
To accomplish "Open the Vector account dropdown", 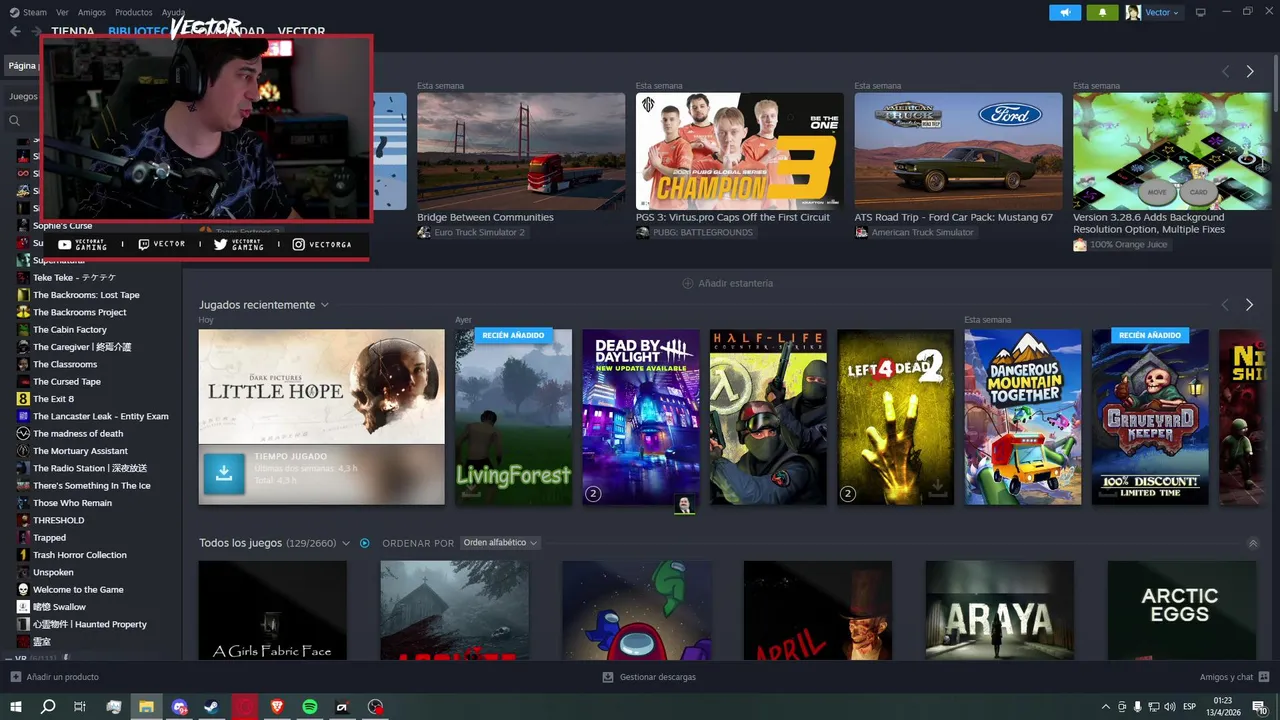I will (x=1163, y=12).
